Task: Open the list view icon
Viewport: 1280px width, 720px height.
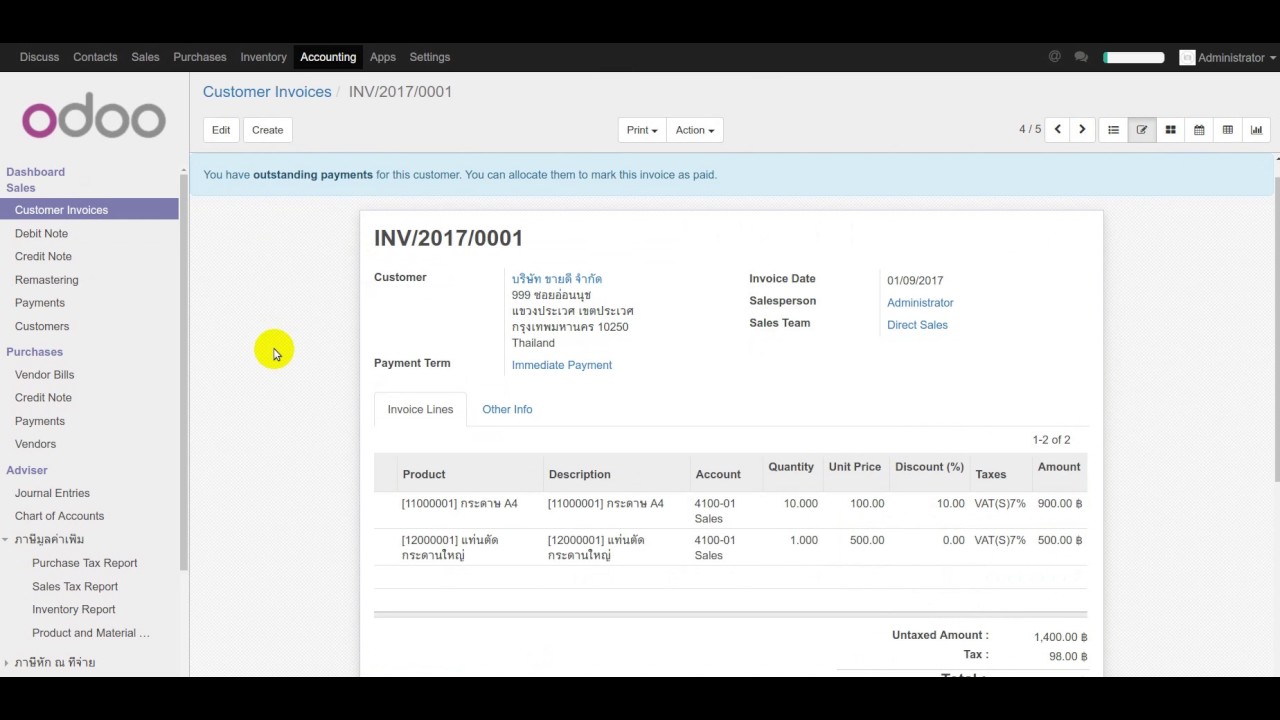Action: [x=1113, y=130]
